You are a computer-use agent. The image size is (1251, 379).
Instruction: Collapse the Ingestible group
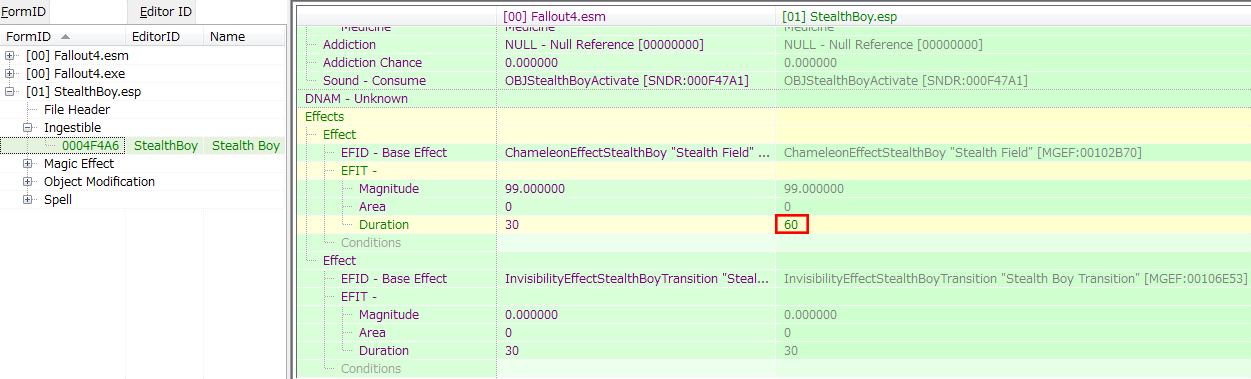28,128
